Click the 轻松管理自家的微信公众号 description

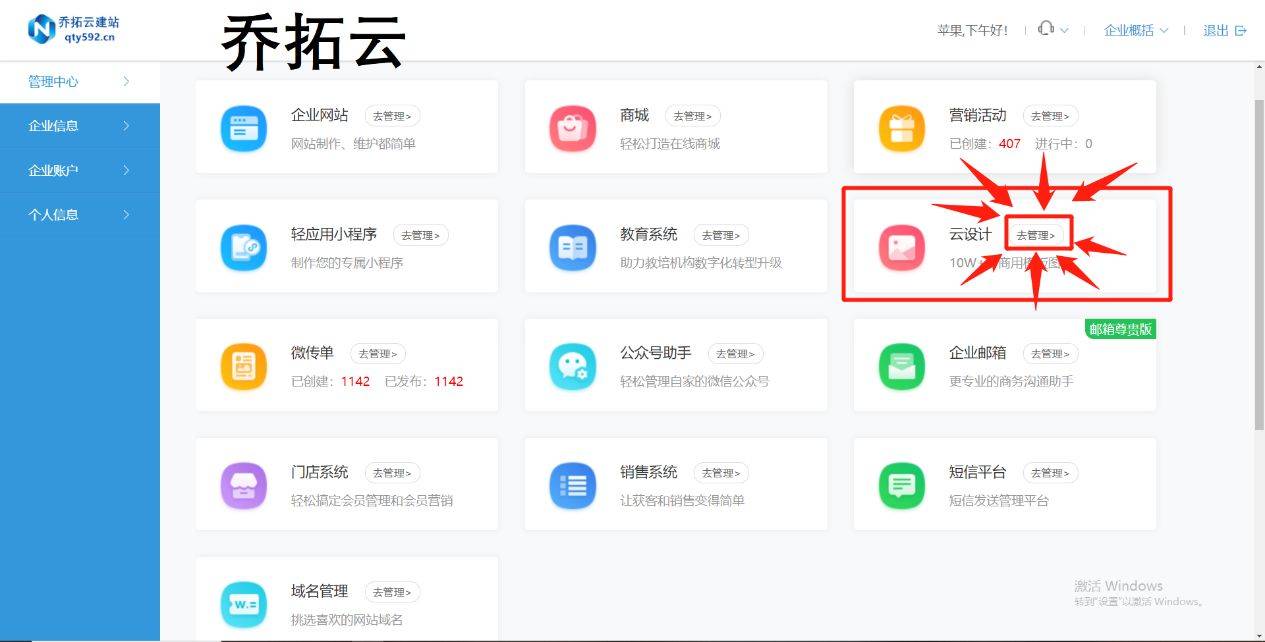tap(695, 381)
